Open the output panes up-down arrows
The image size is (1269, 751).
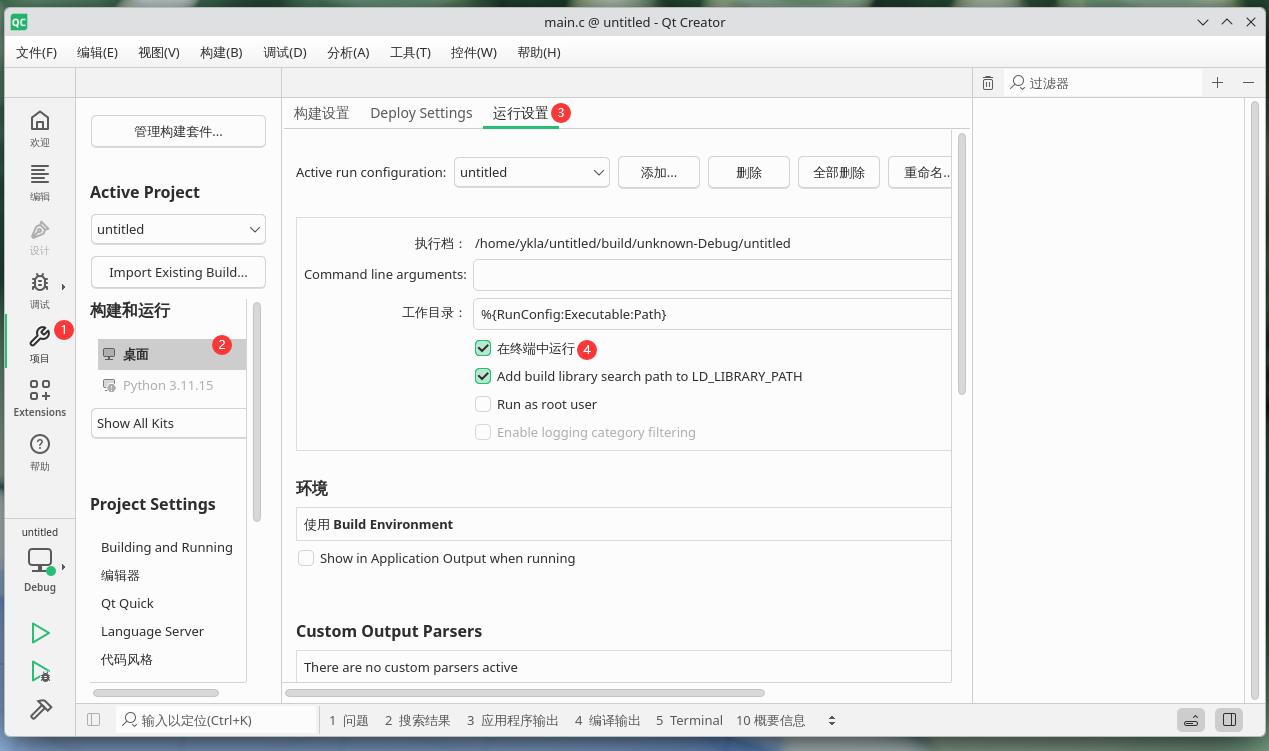click(831, 720)
